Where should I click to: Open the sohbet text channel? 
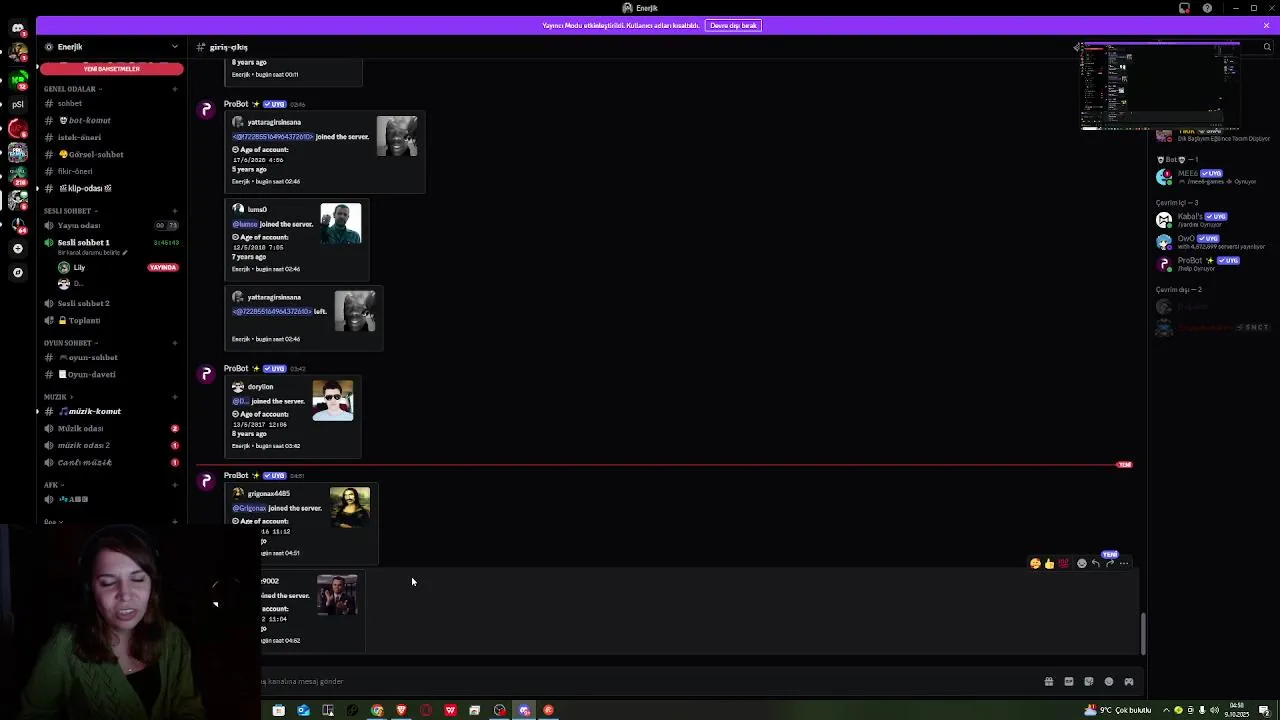coord(110,104)
